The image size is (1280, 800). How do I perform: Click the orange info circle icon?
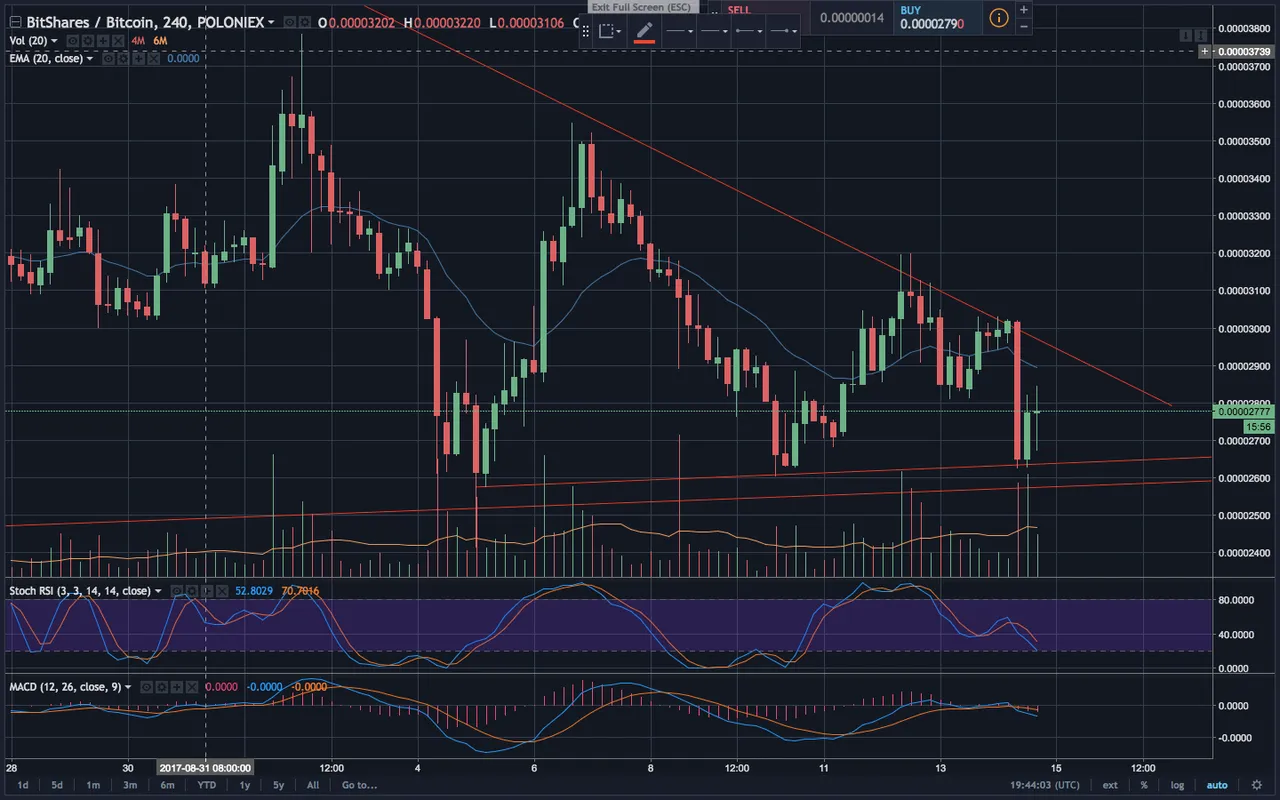[998, 17]
